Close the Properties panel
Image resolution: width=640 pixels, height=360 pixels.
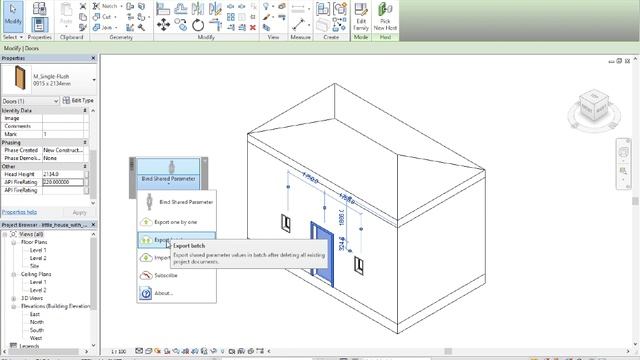[93, 58]
